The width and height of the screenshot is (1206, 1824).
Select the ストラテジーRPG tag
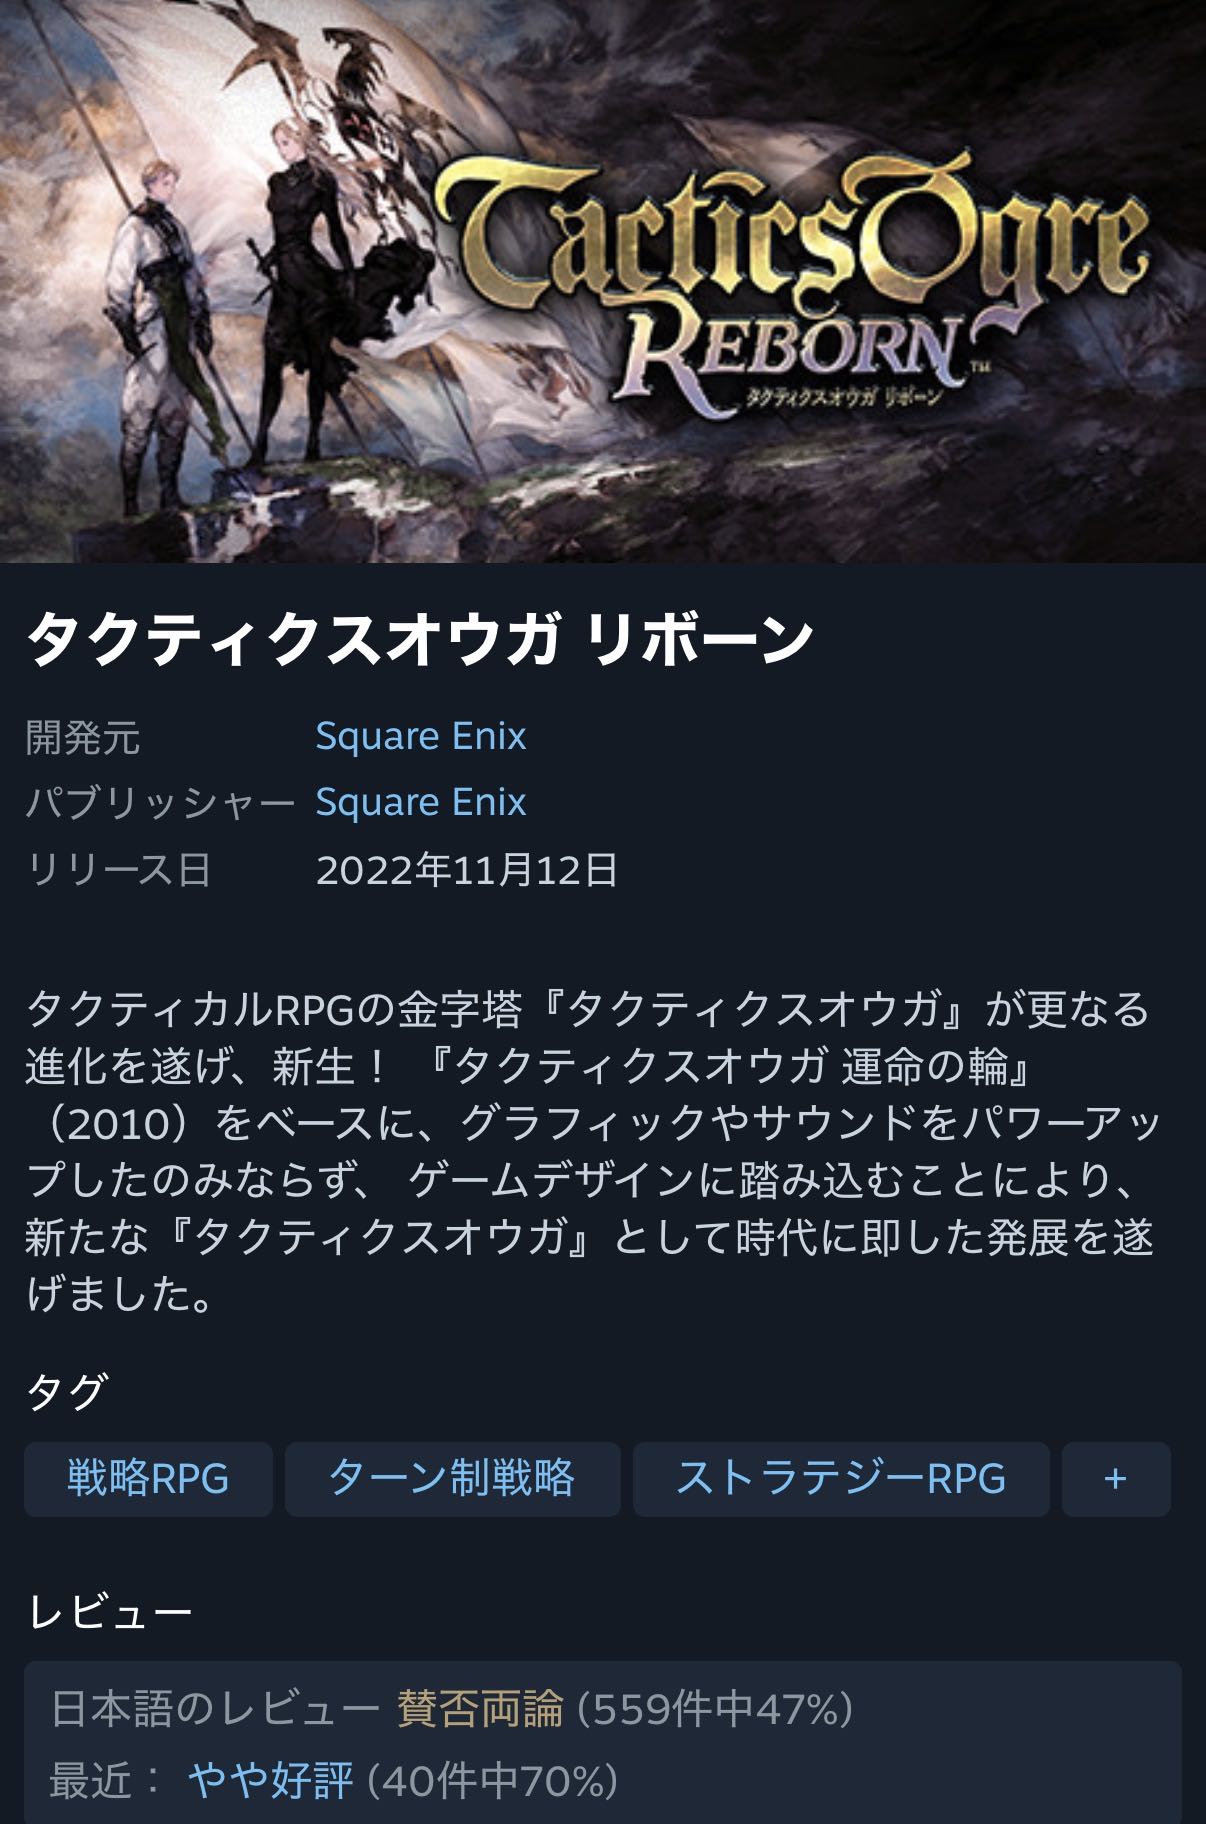pyautogui.click(x=841, y=1479)
